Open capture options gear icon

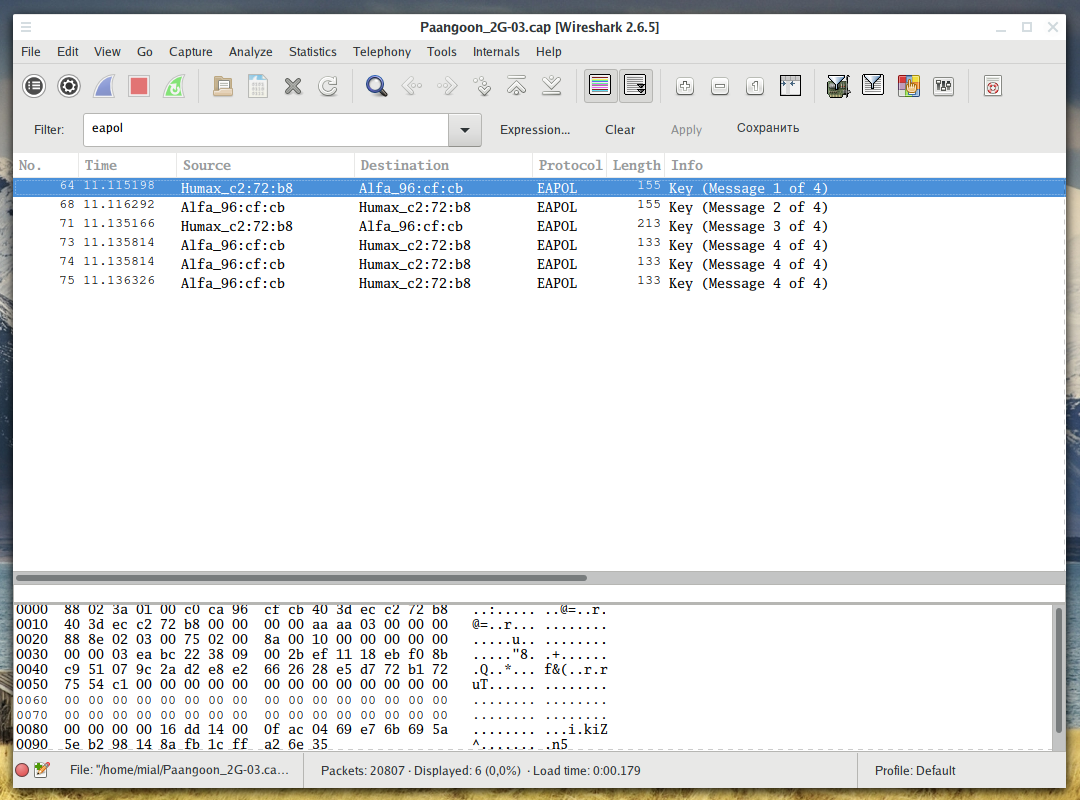(x=69, y=86)
